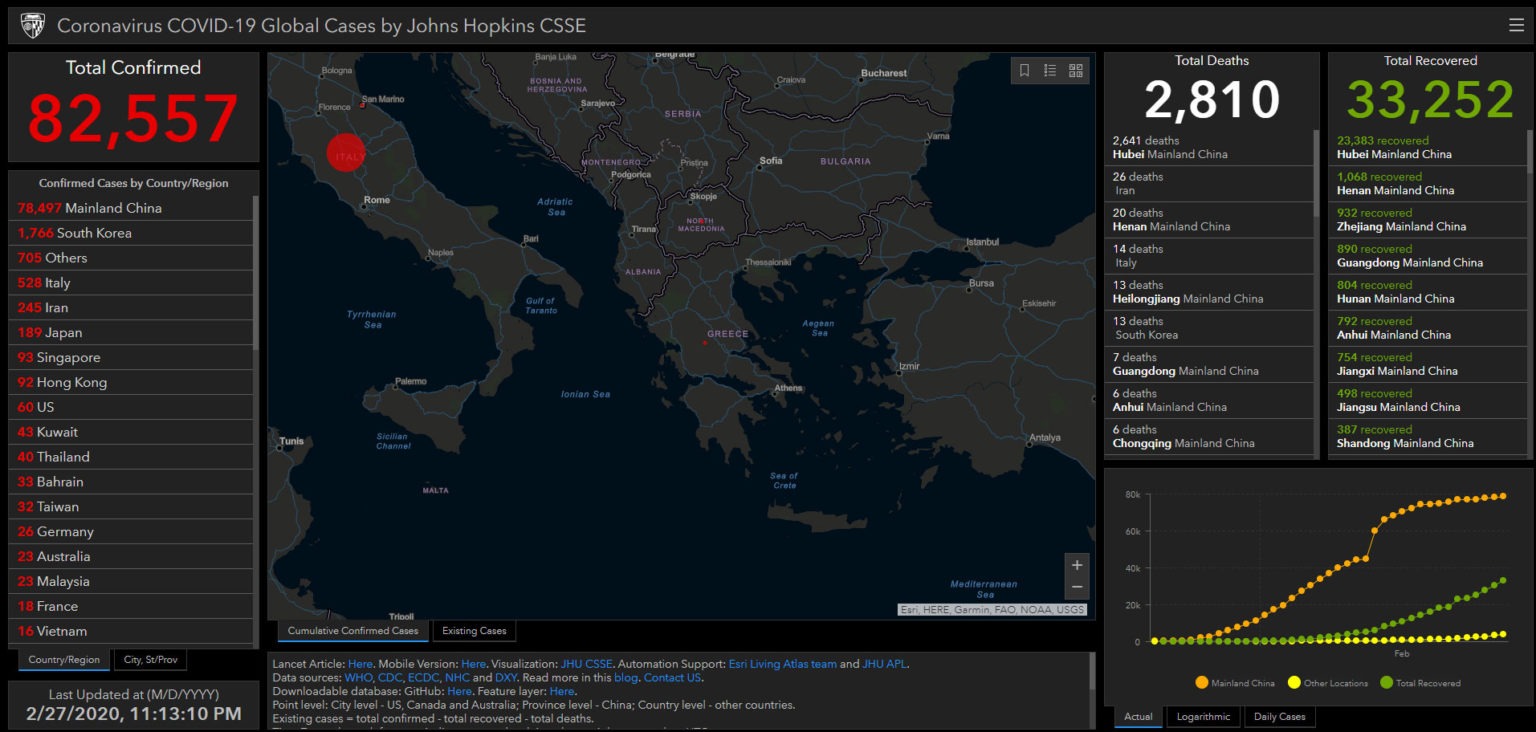Toggle the Total Recovered chart series
Image resolution: width=1536 pixels, height=732 pixels.
point(1422,682)
